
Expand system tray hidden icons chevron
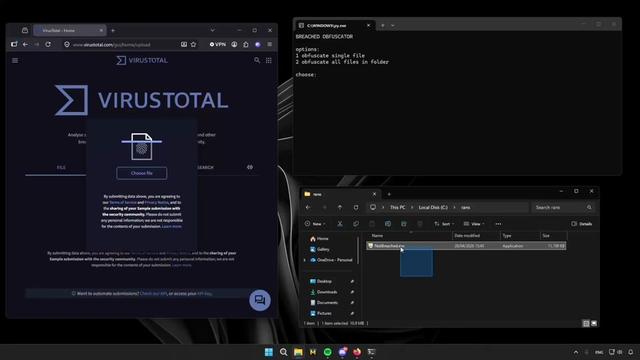576,352
